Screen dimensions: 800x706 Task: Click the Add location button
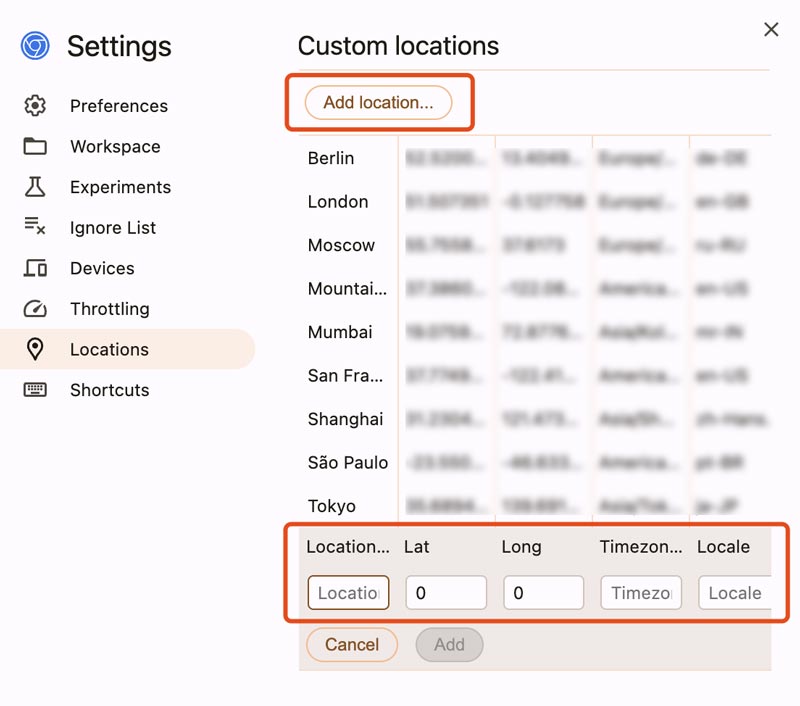(x=378, y=103)
